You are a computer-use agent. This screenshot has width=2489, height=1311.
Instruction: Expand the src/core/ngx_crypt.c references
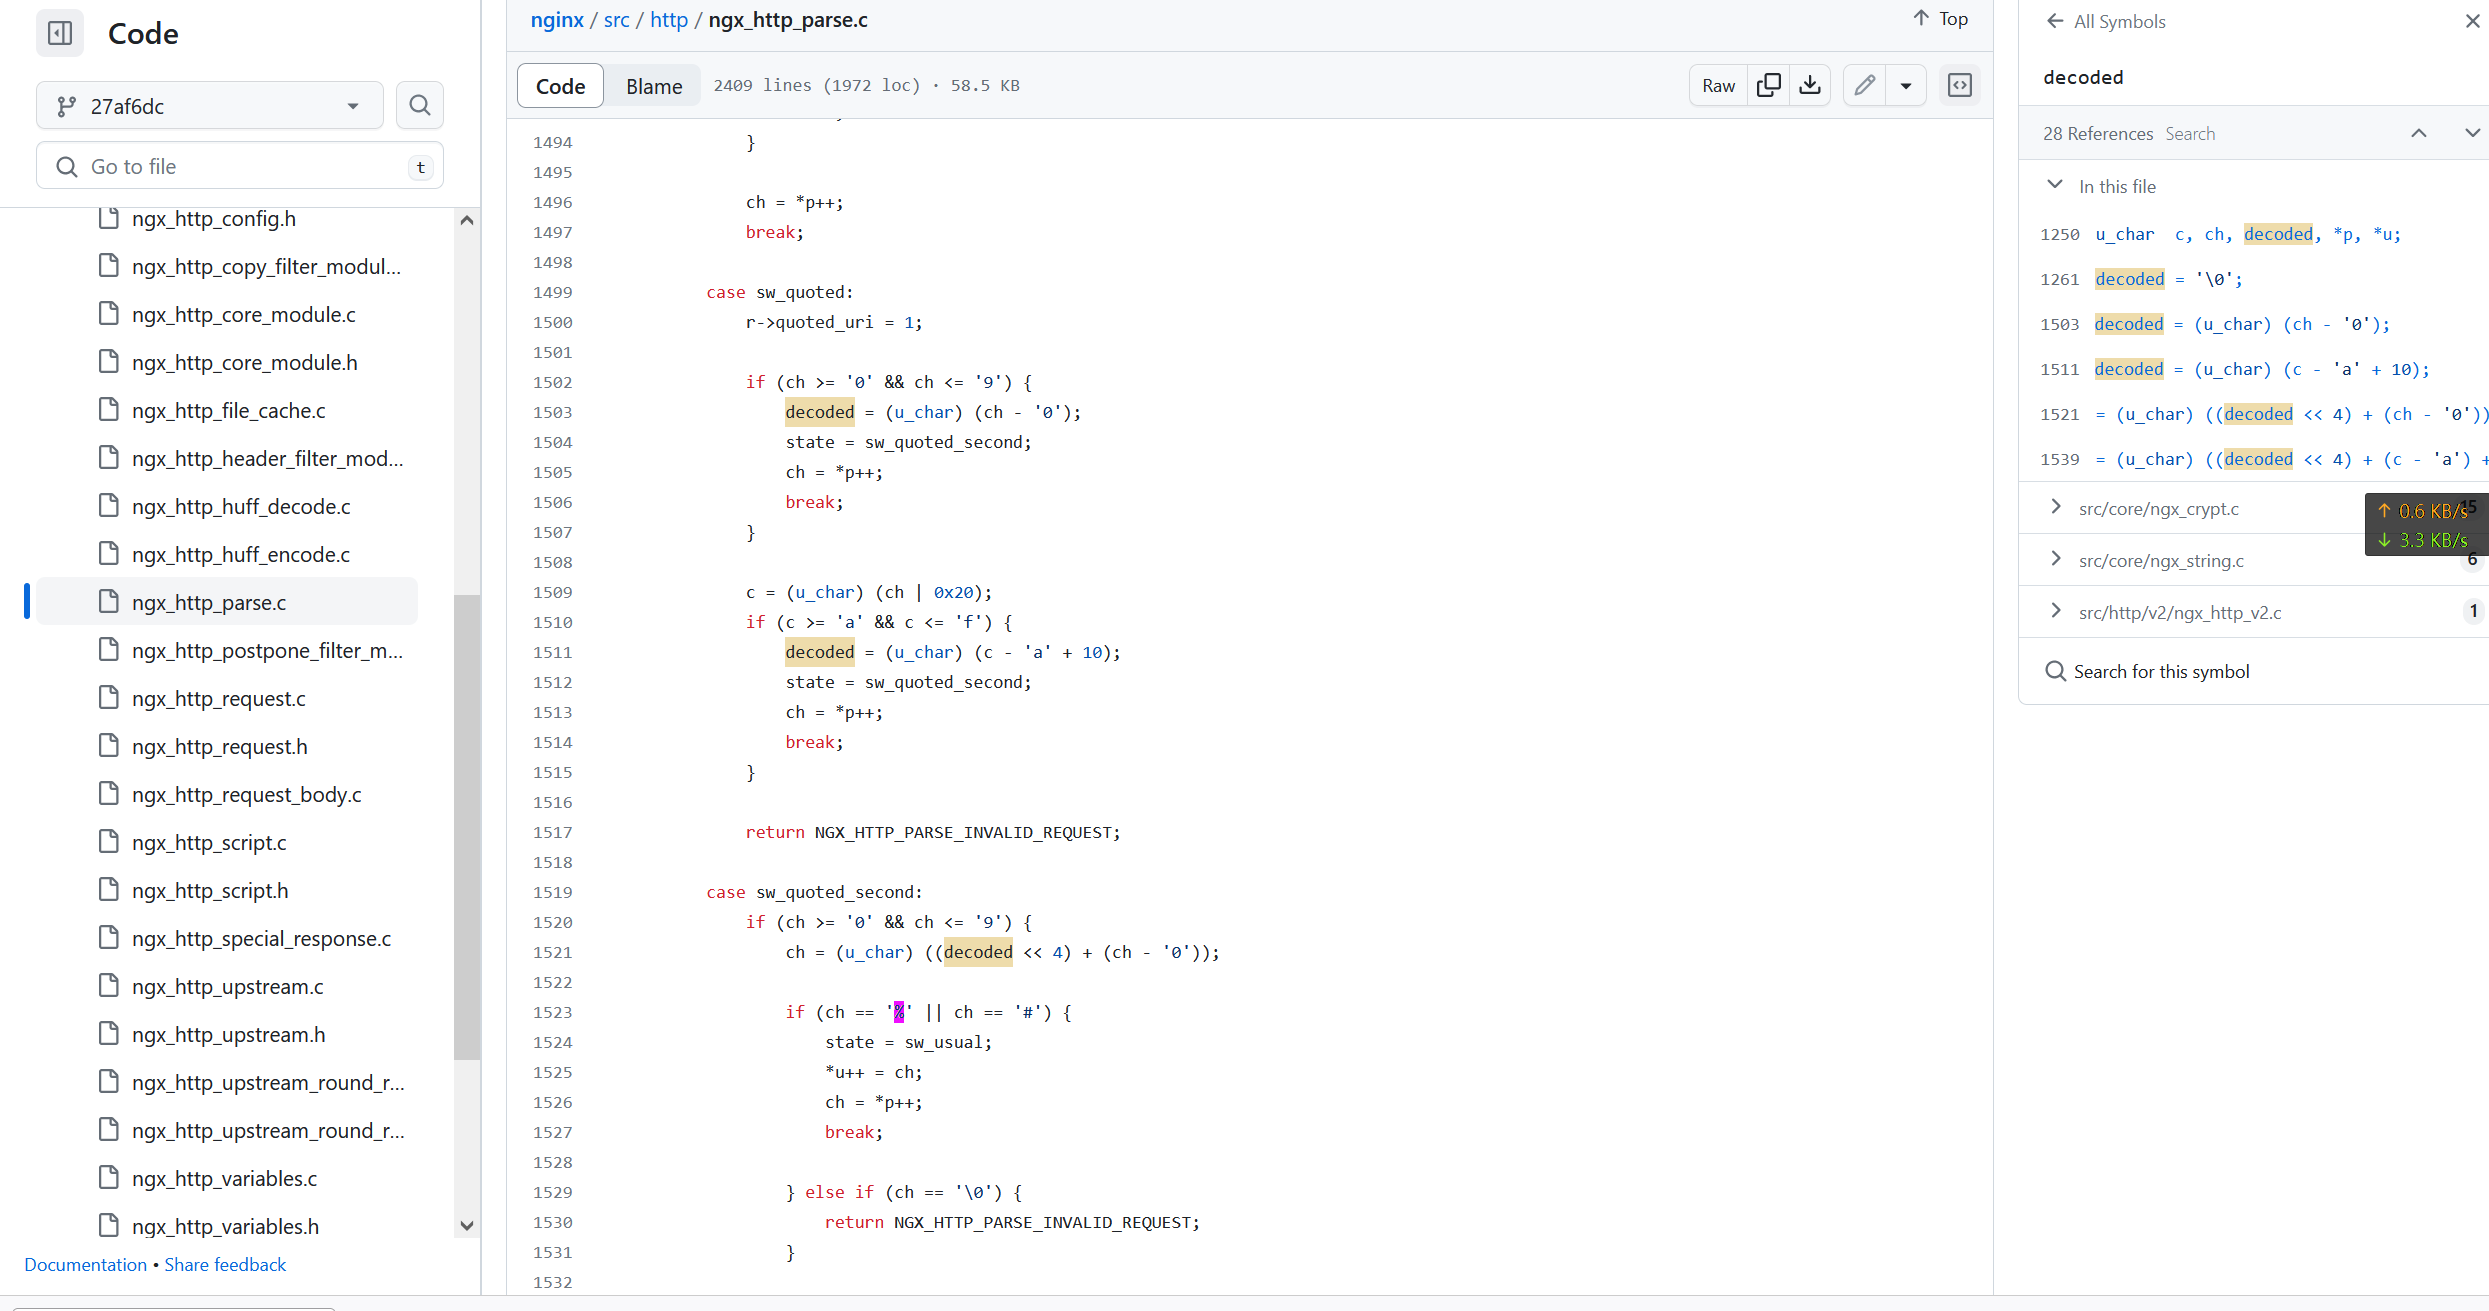[2056, 509]
